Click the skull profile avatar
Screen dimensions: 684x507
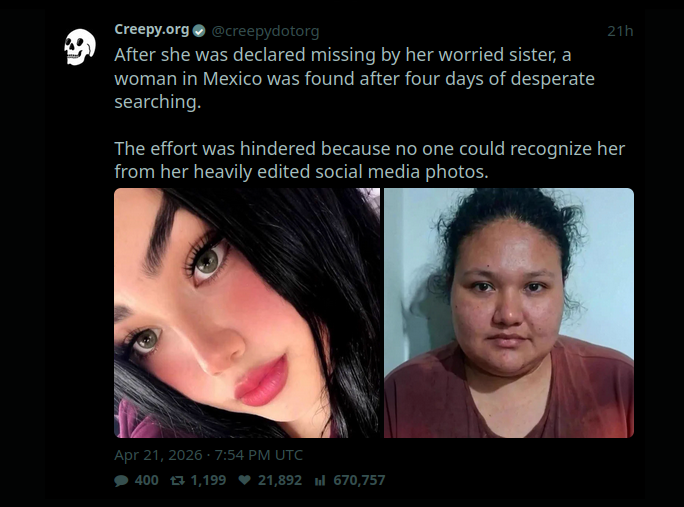pyautogui.click(x=80, y=47)
